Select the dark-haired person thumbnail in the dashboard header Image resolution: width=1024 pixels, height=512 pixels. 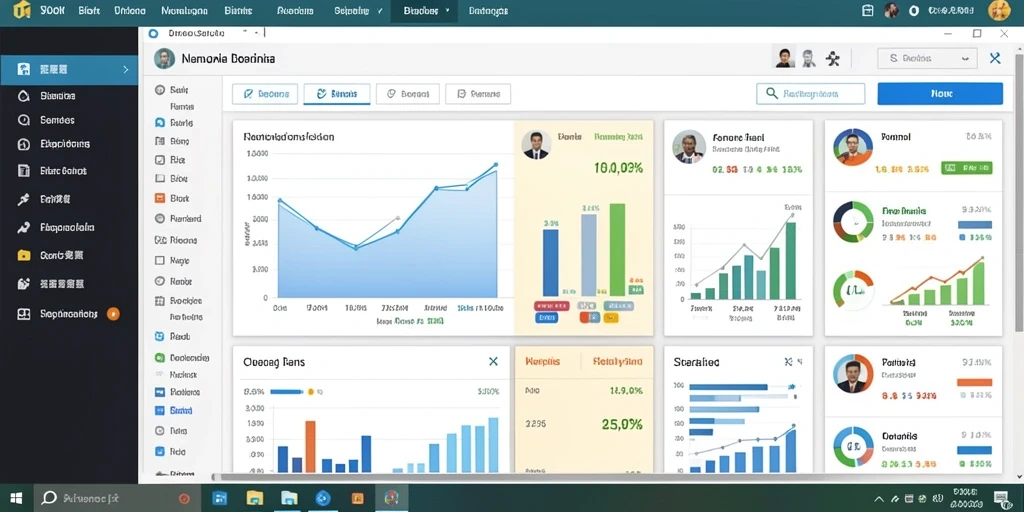pos(784,58)
